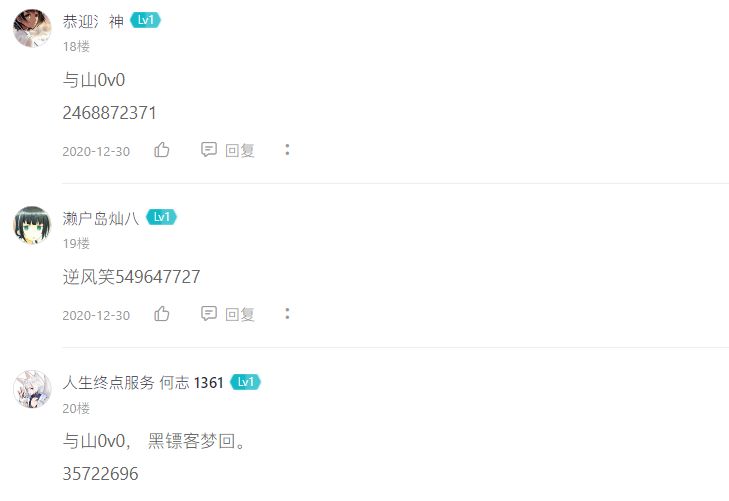
Task: Like the 18楼 comment with thumbs-up icon
Action: click(x=162, y=150)
